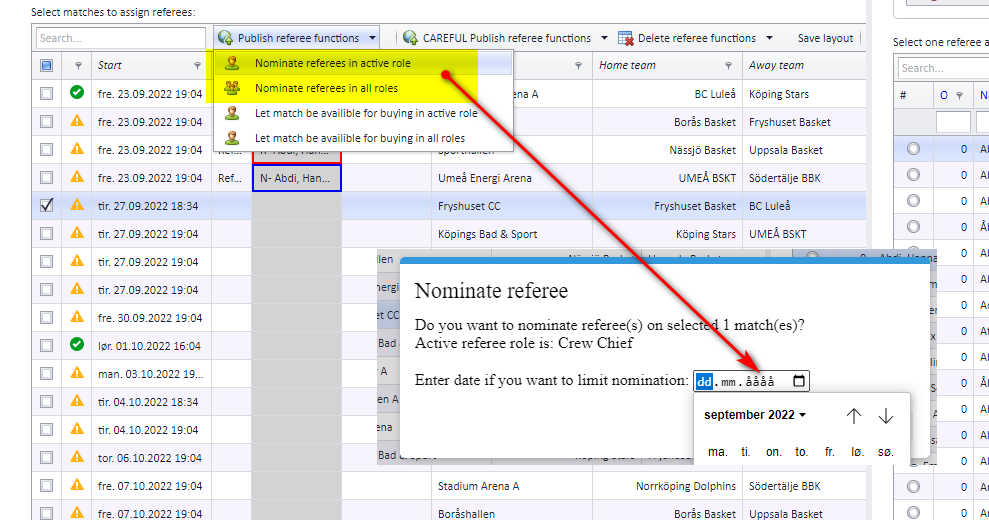The image size is (989, 520).
Task: Toggle the select-all checkbox in table header
Action: [x=47, y=66]
